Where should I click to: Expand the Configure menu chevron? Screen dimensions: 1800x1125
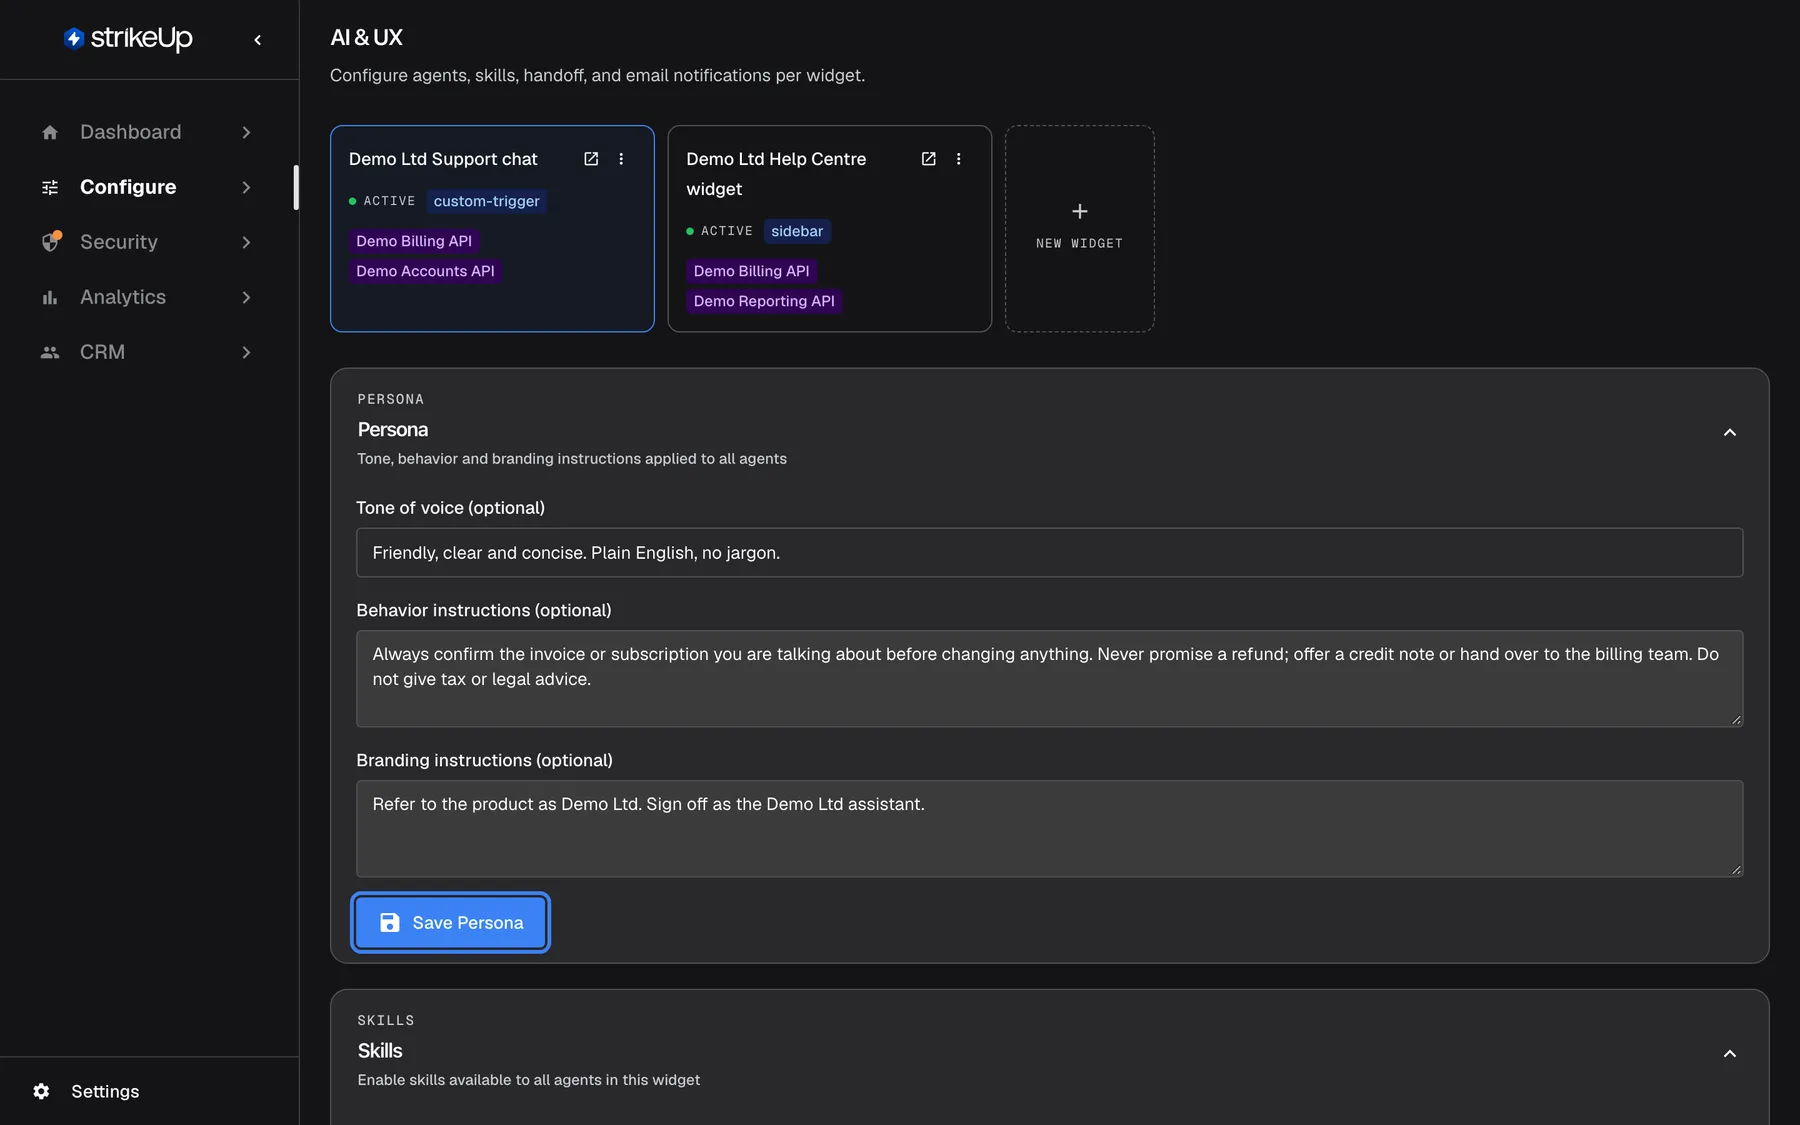pos(246,187)
